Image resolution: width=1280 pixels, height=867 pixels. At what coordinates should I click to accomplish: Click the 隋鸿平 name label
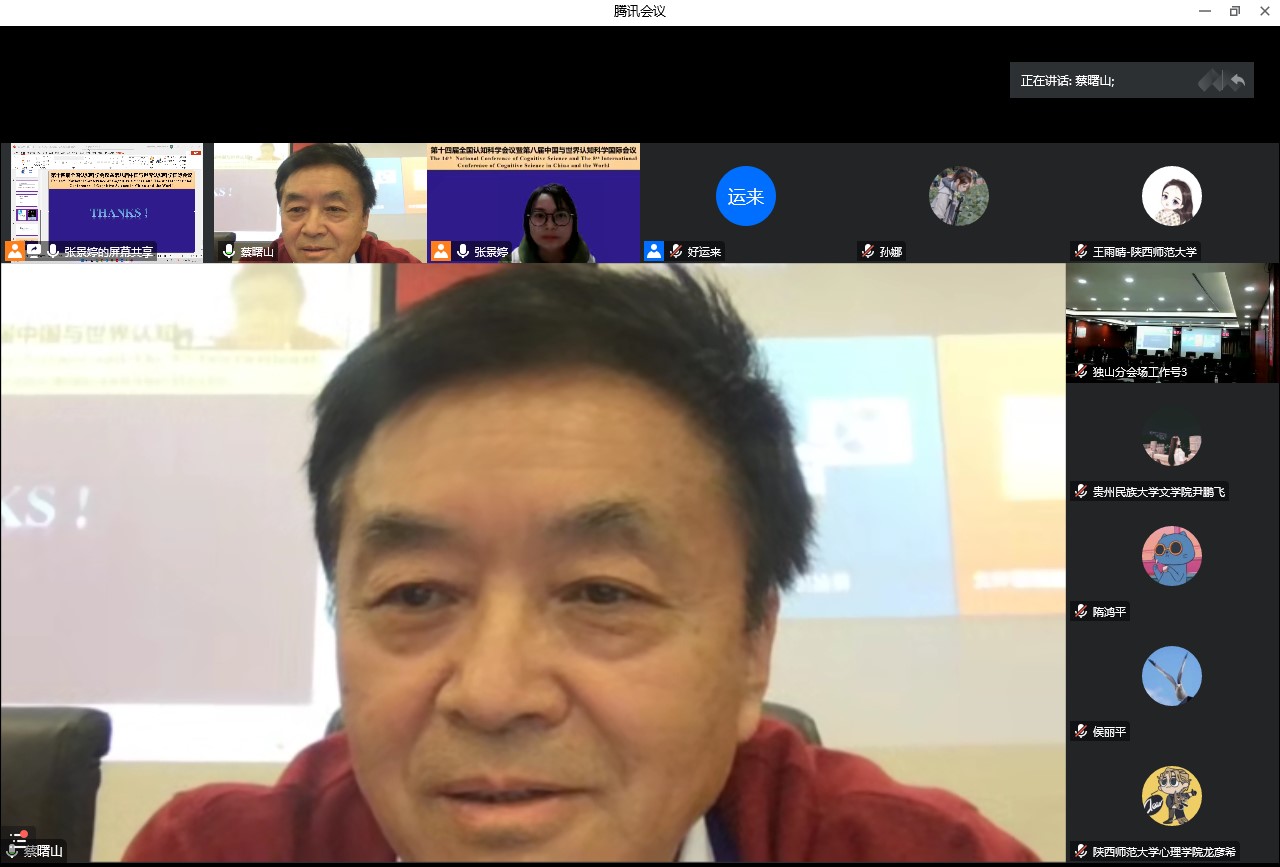point(1109,612)
